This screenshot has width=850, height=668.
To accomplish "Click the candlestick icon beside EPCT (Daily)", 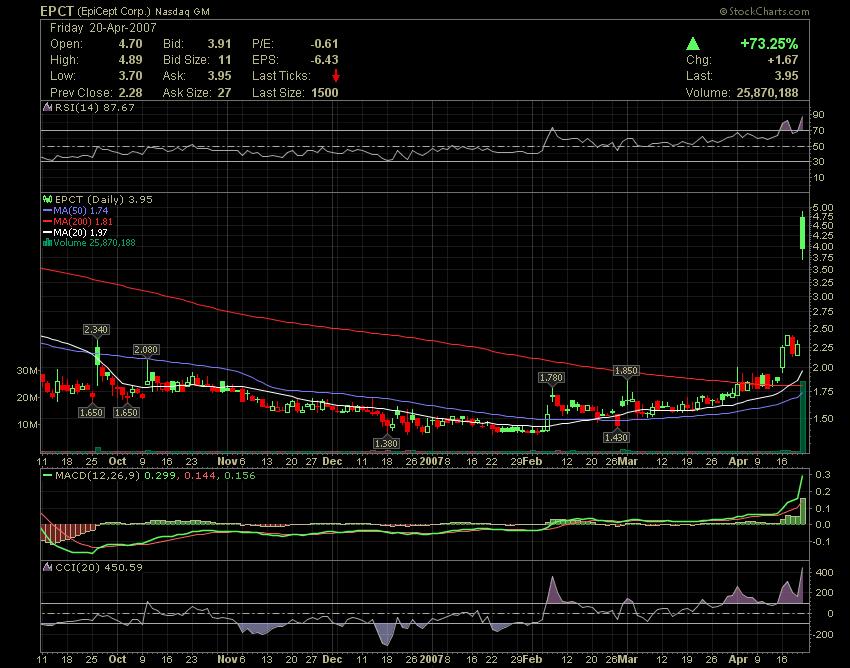I will tap(48, 200).
